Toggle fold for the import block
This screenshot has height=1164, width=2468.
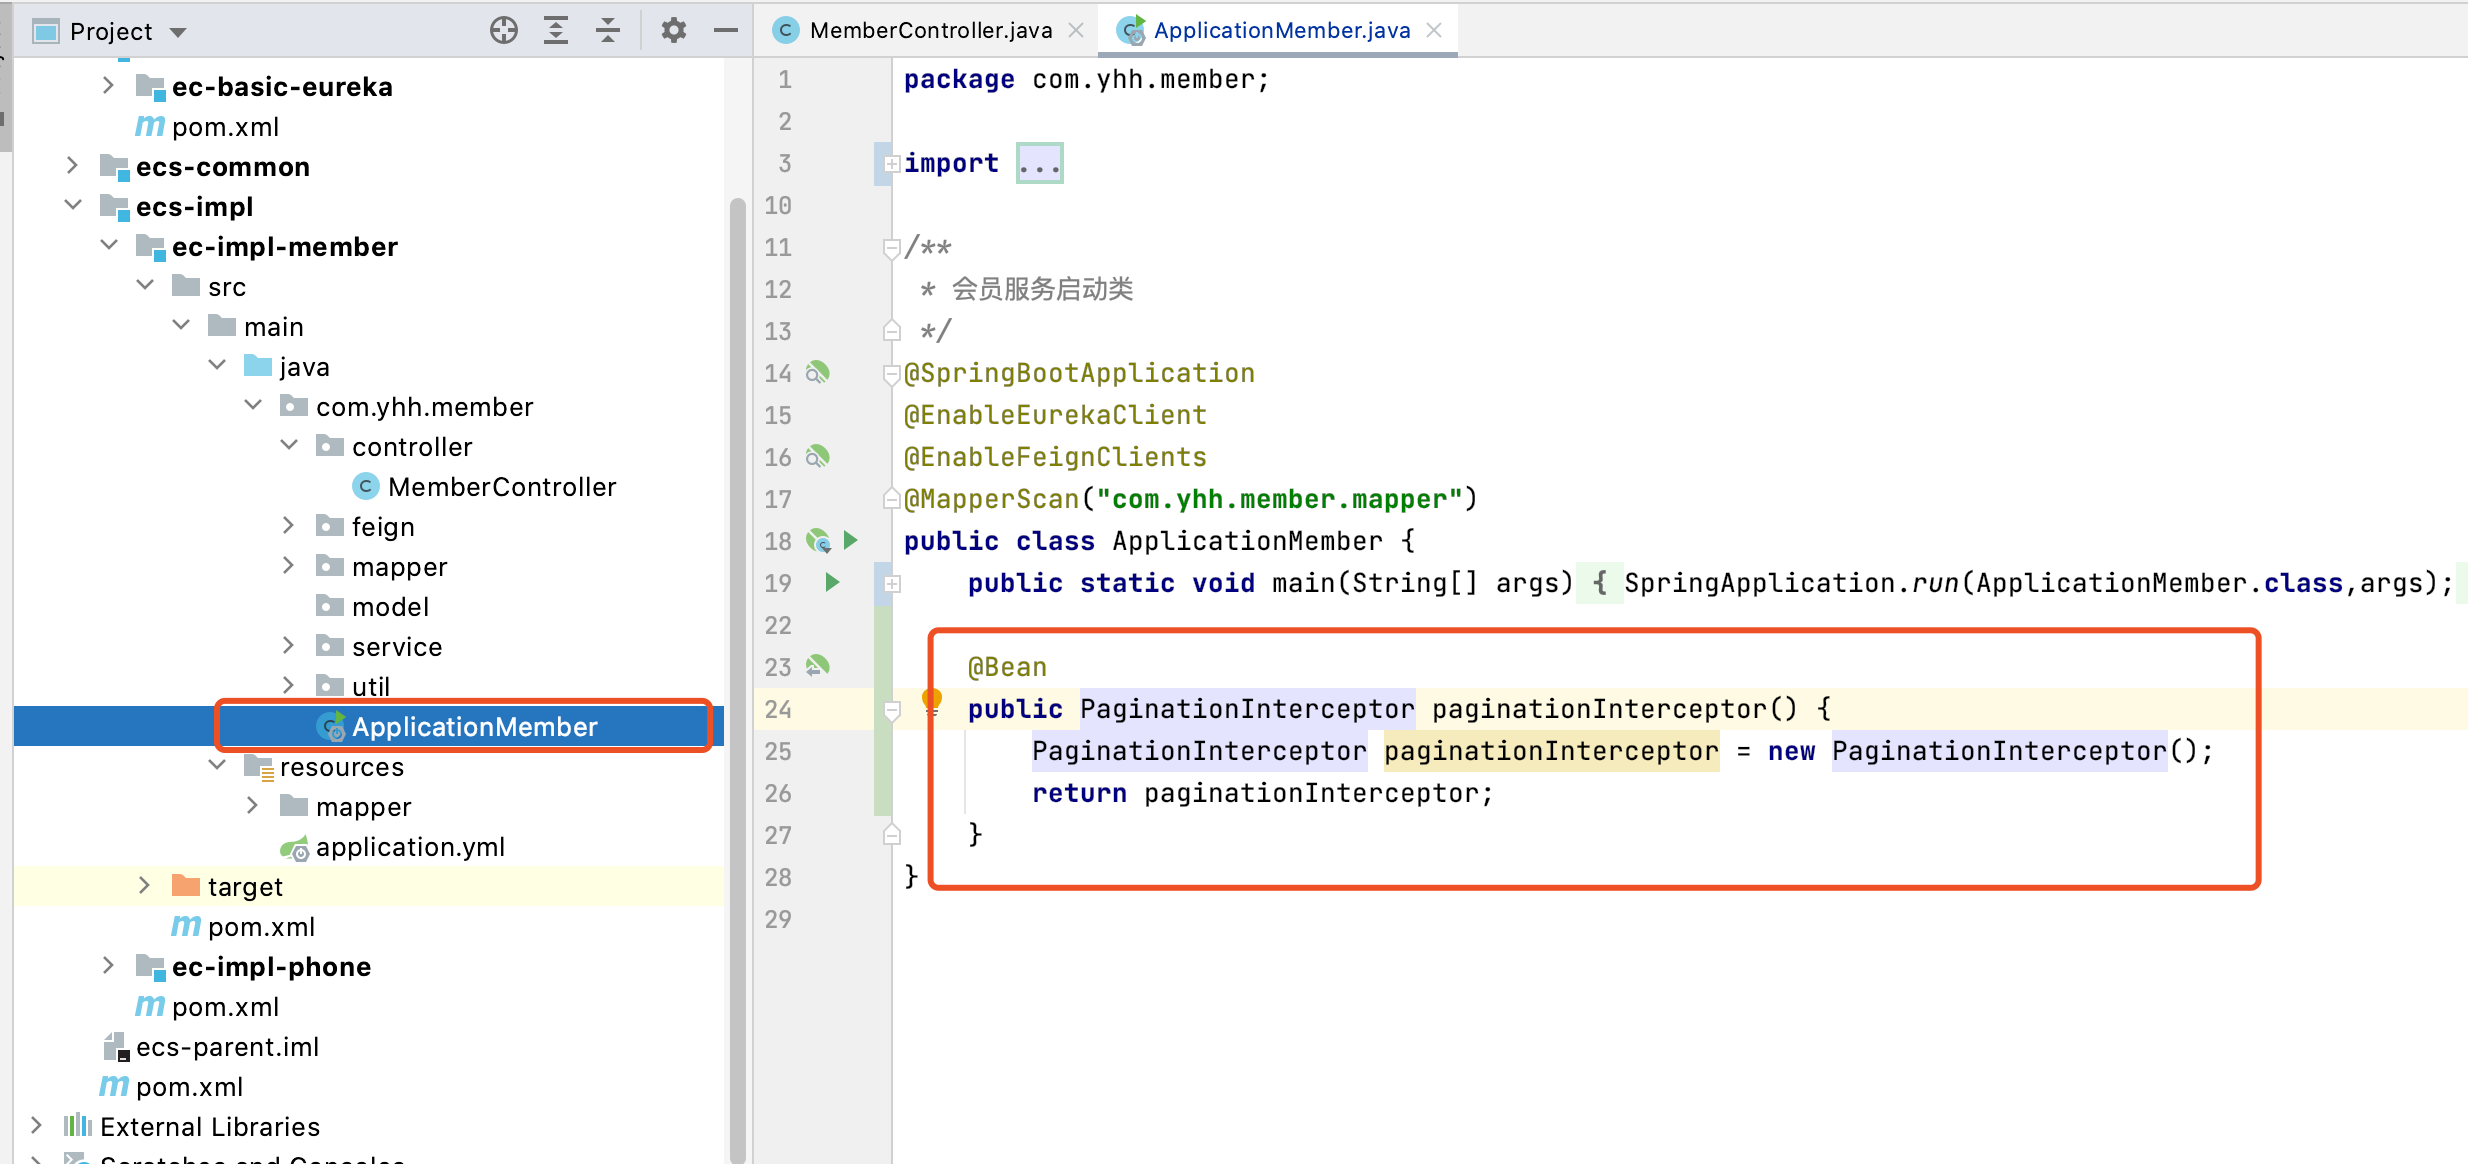(x=892, y=164)
